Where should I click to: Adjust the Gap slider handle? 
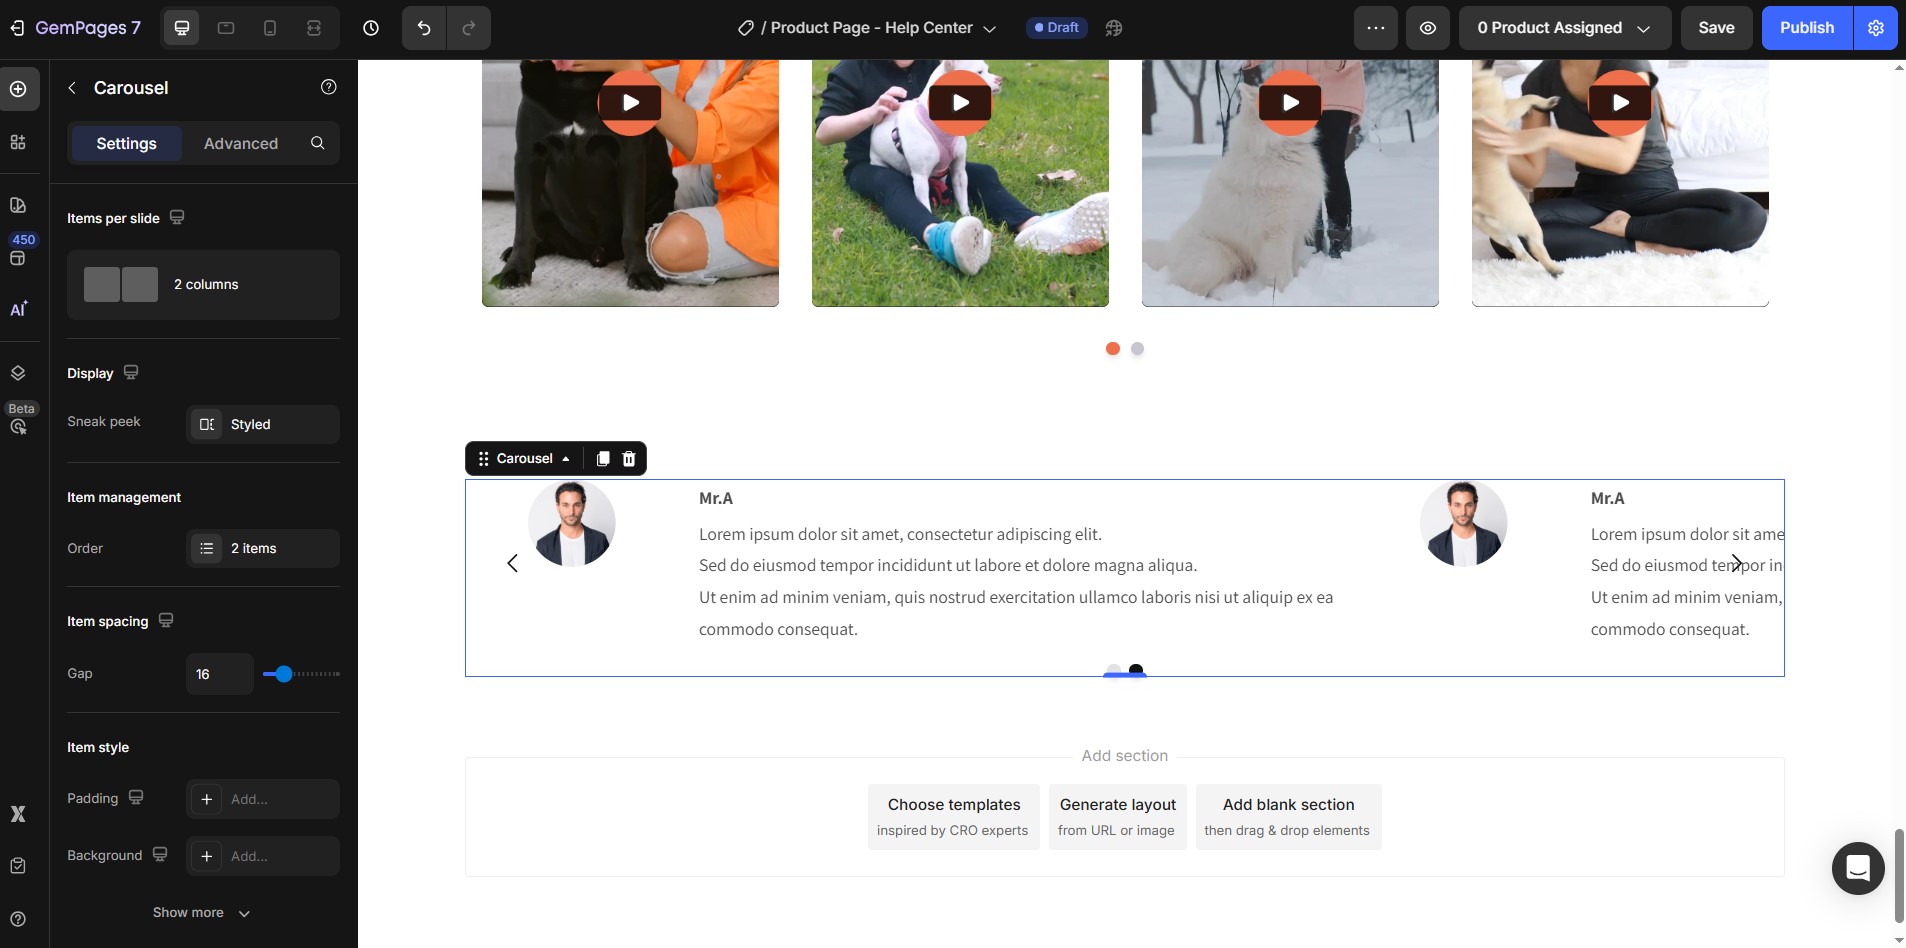tap(284, 674)
